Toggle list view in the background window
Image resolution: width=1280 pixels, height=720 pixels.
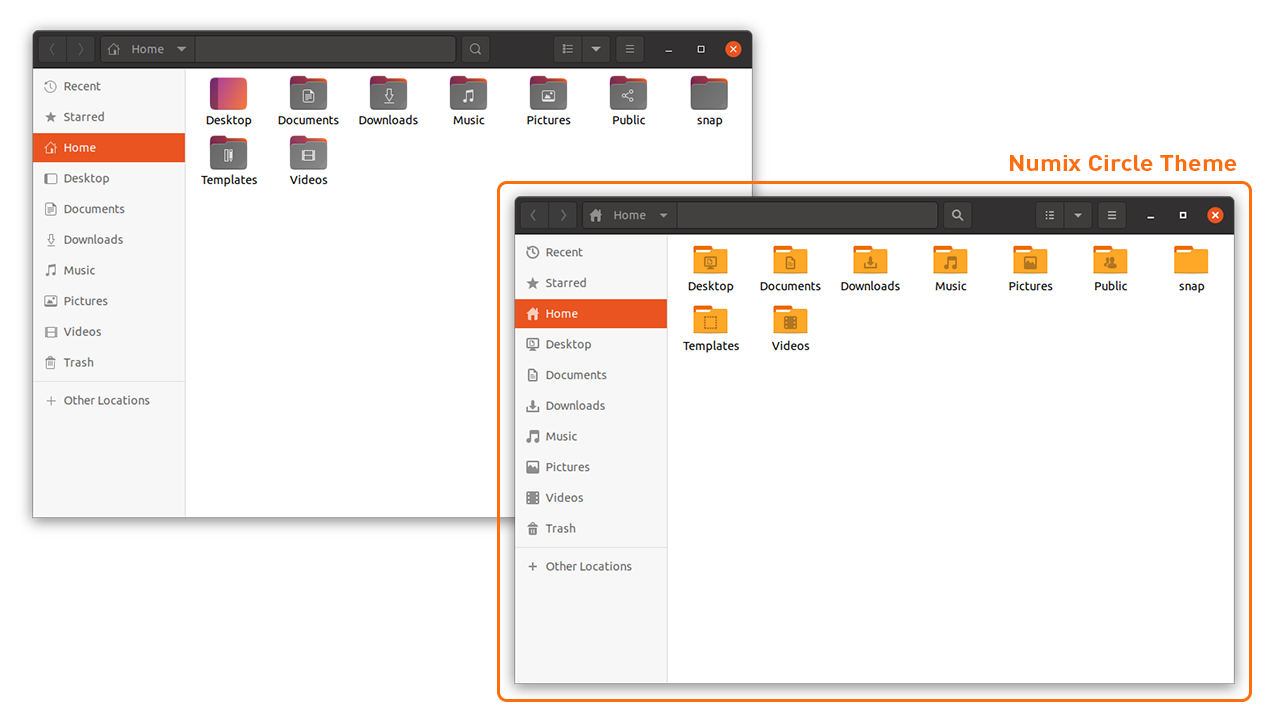(x=568, y=49)
